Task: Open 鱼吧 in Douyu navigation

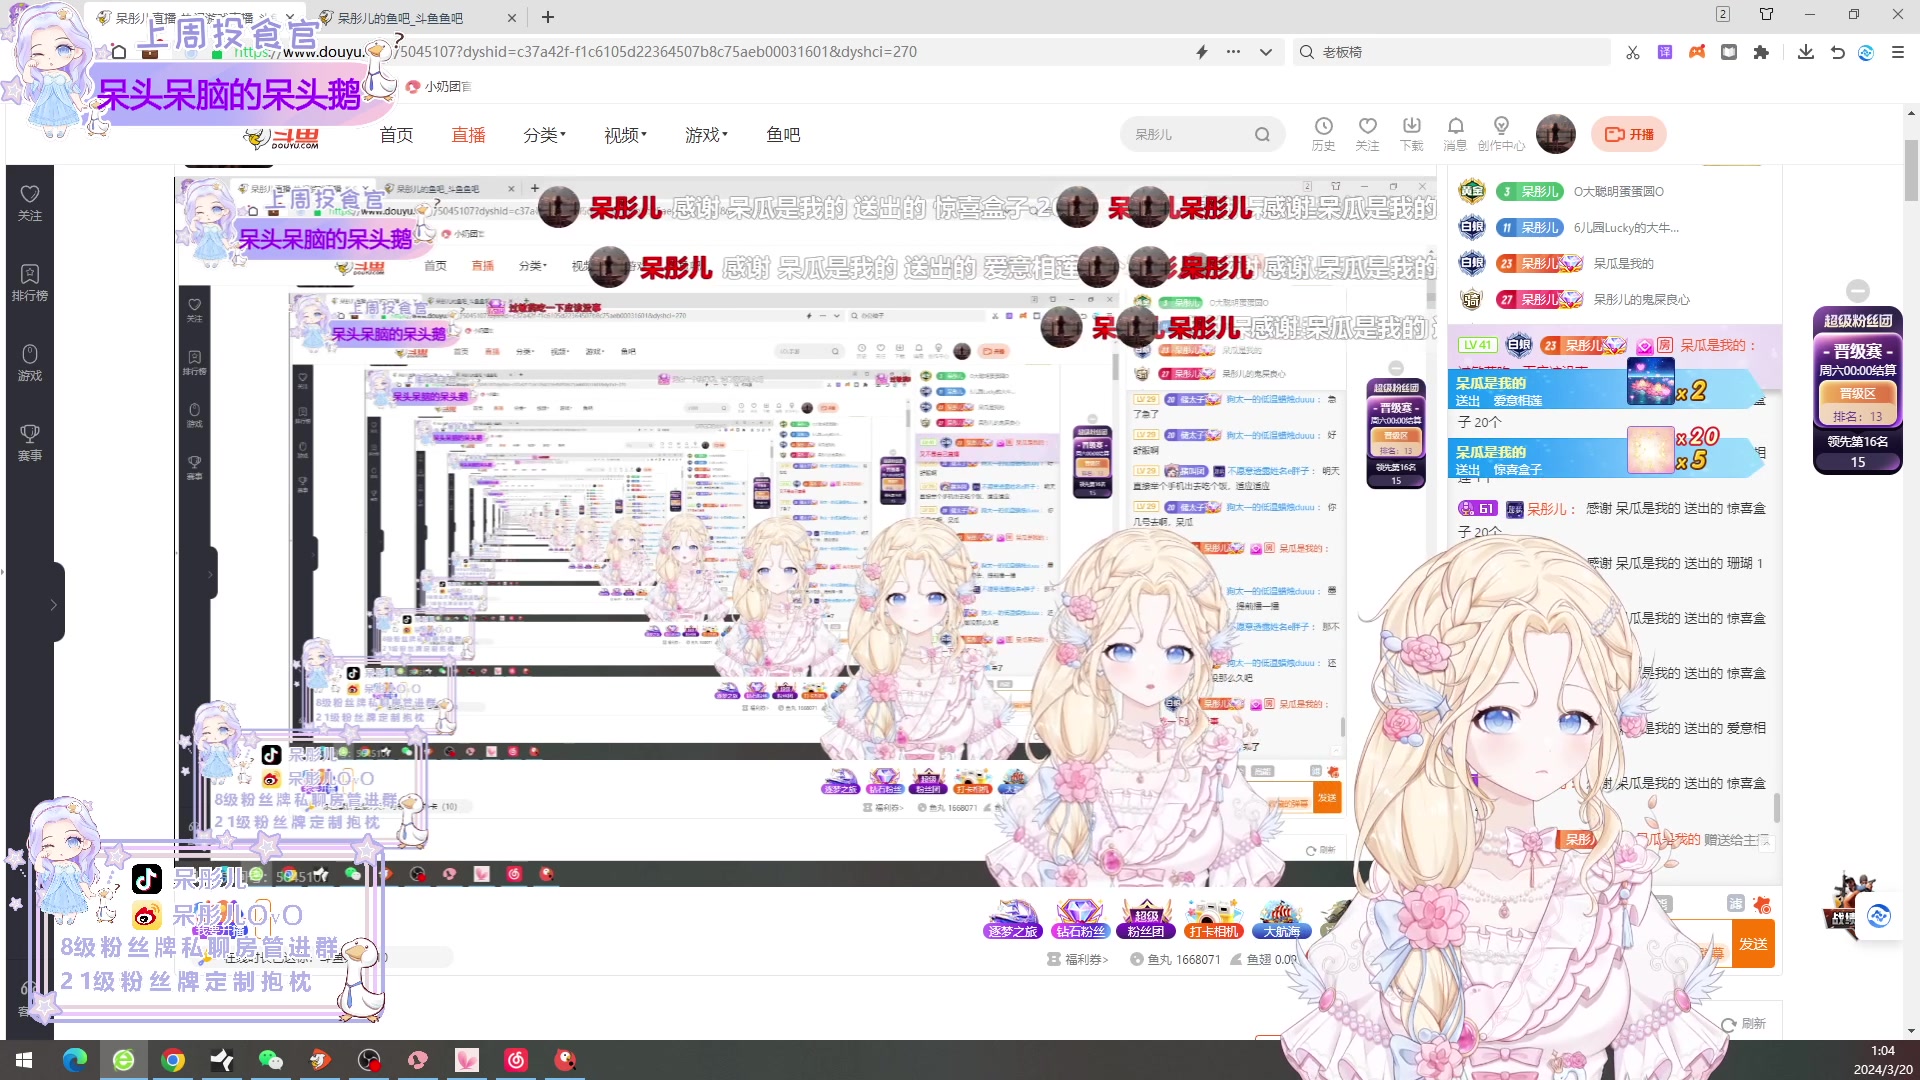Action: [x=783, y=135]
